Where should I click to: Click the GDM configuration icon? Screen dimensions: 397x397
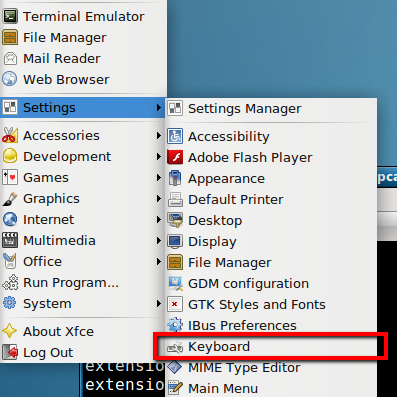175,283
